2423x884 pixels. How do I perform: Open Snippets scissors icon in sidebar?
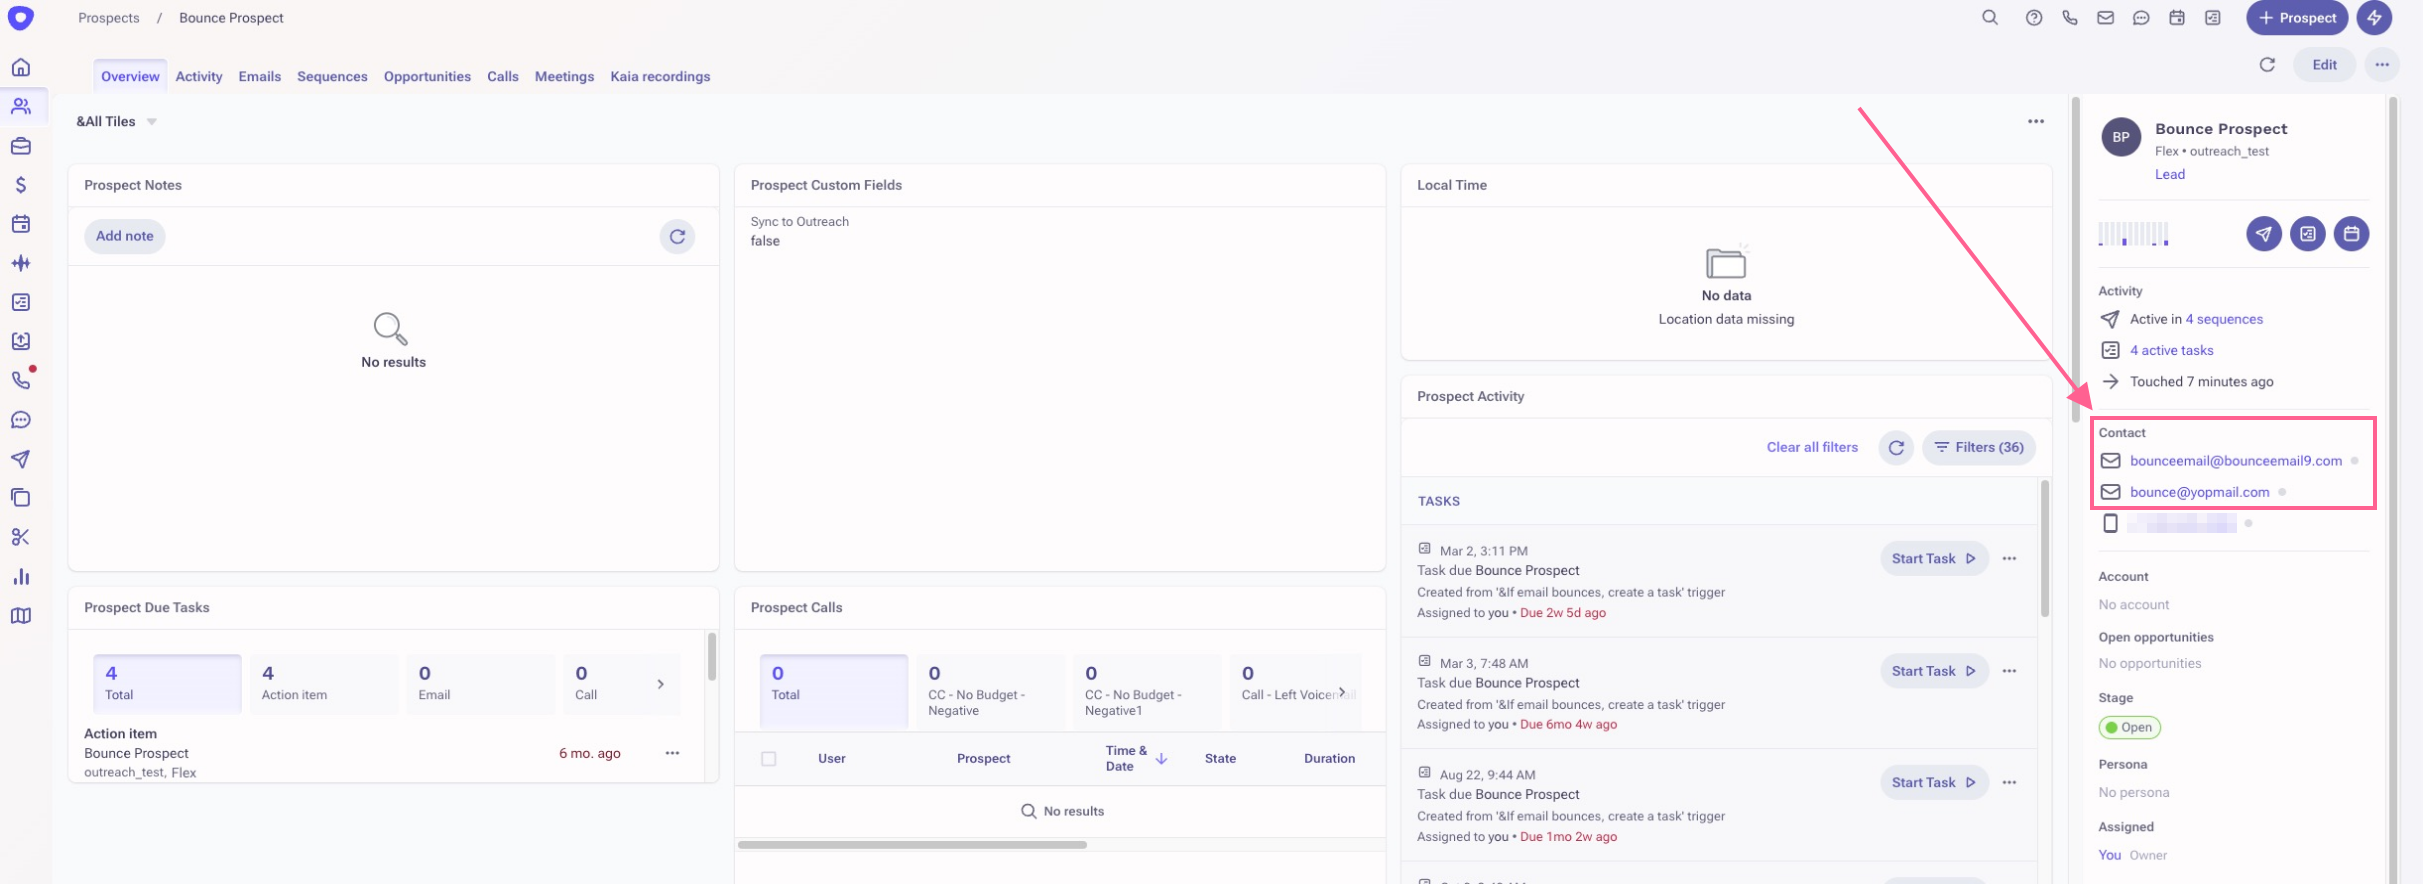pyautogui.click(x=20, y=537)
